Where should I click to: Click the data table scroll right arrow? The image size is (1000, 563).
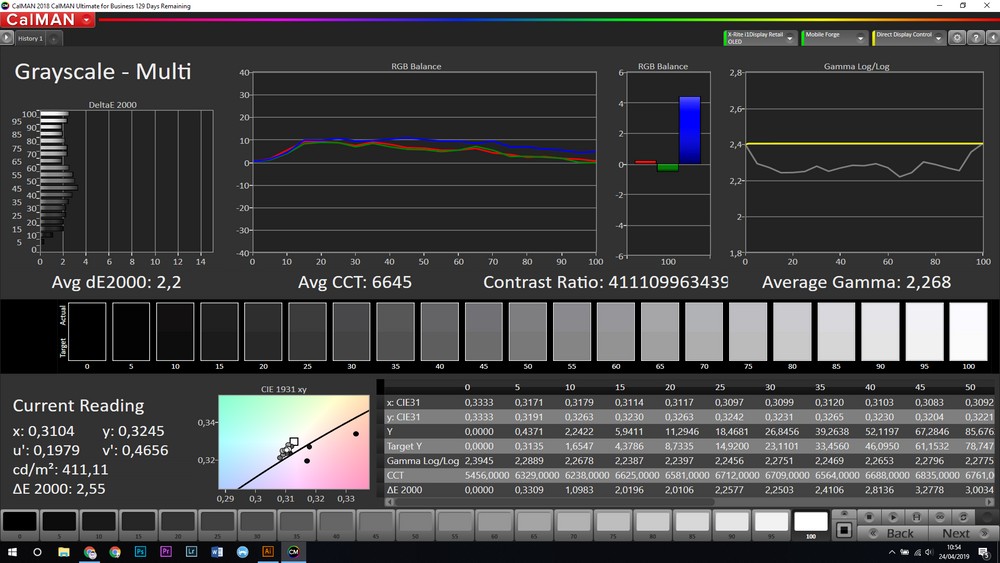990,502
